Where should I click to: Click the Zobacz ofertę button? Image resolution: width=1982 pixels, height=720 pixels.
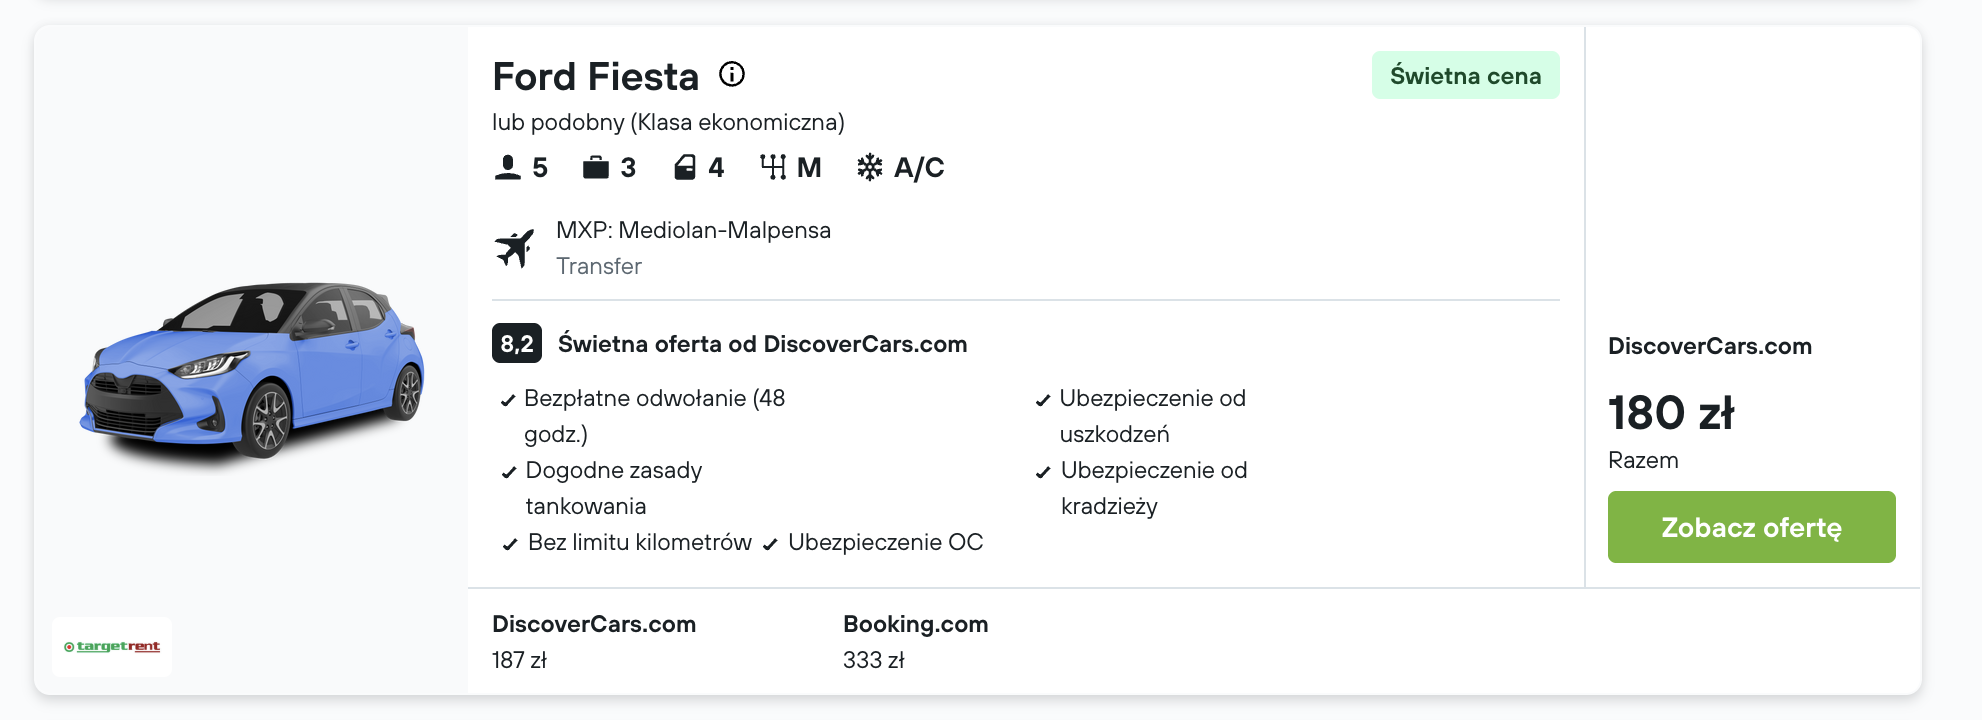click(x=1751, y=527)
